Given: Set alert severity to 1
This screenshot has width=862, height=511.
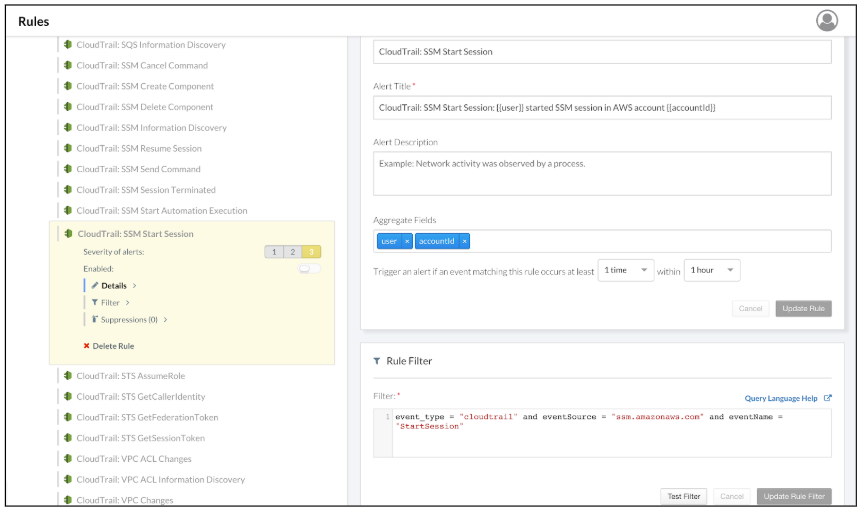Looking at the screenshot, I should (x=274, y=252).
